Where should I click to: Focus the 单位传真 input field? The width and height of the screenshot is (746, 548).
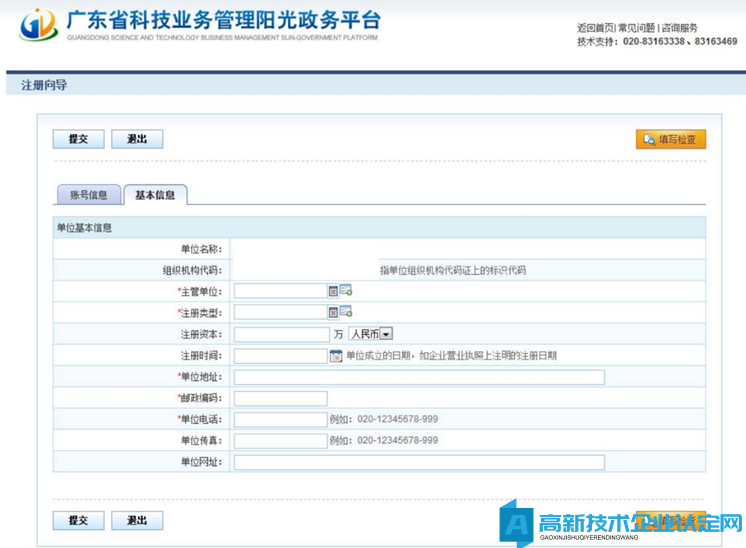[280, 440]
